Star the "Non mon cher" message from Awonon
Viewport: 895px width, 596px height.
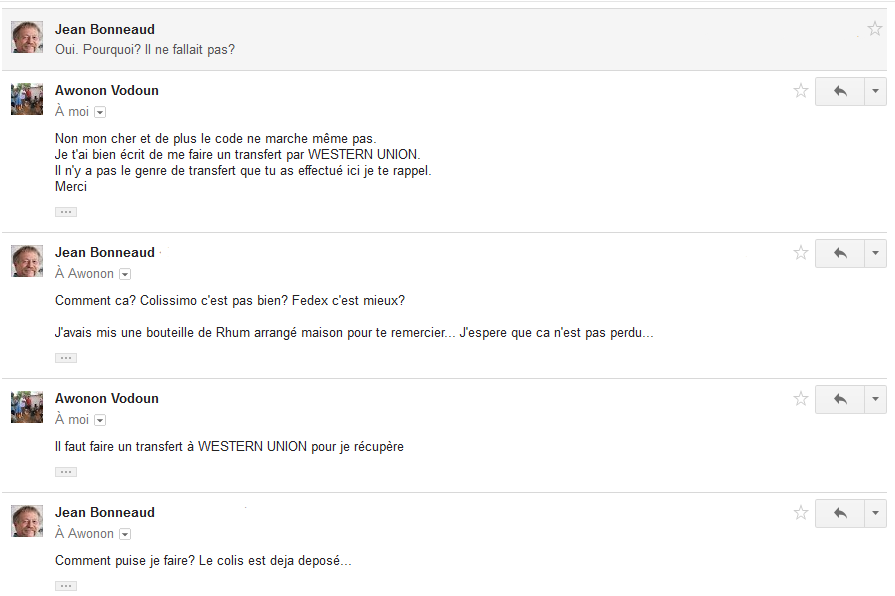pos(801,91)
